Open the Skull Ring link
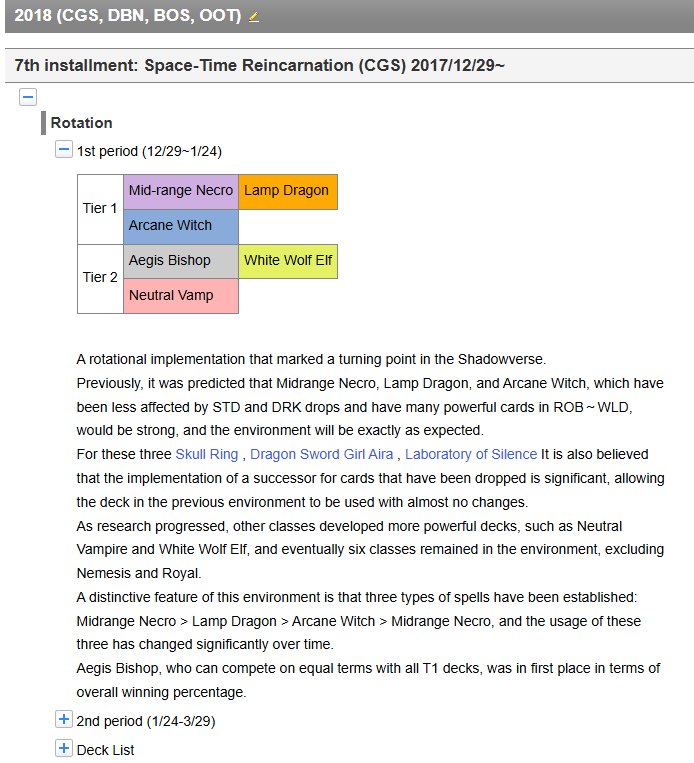Screen dimensions: 694x763 tap(207, 454)
